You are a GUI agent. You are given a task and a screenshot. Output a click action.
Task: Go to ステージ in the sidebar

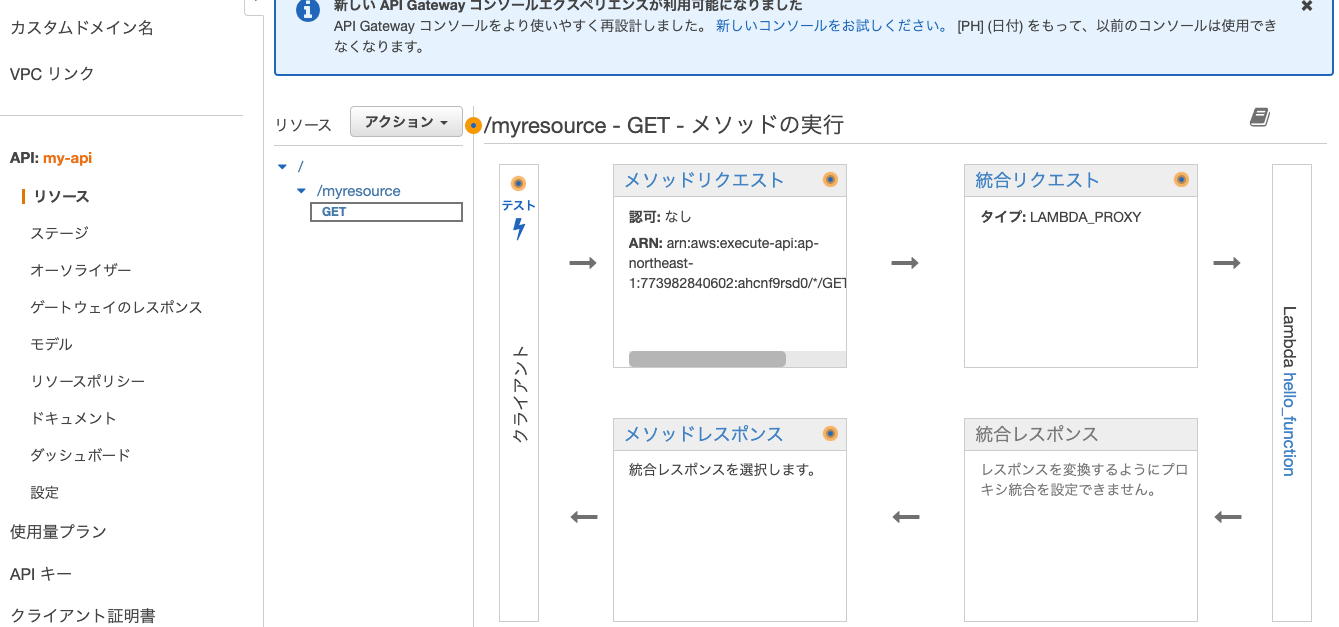59,233
